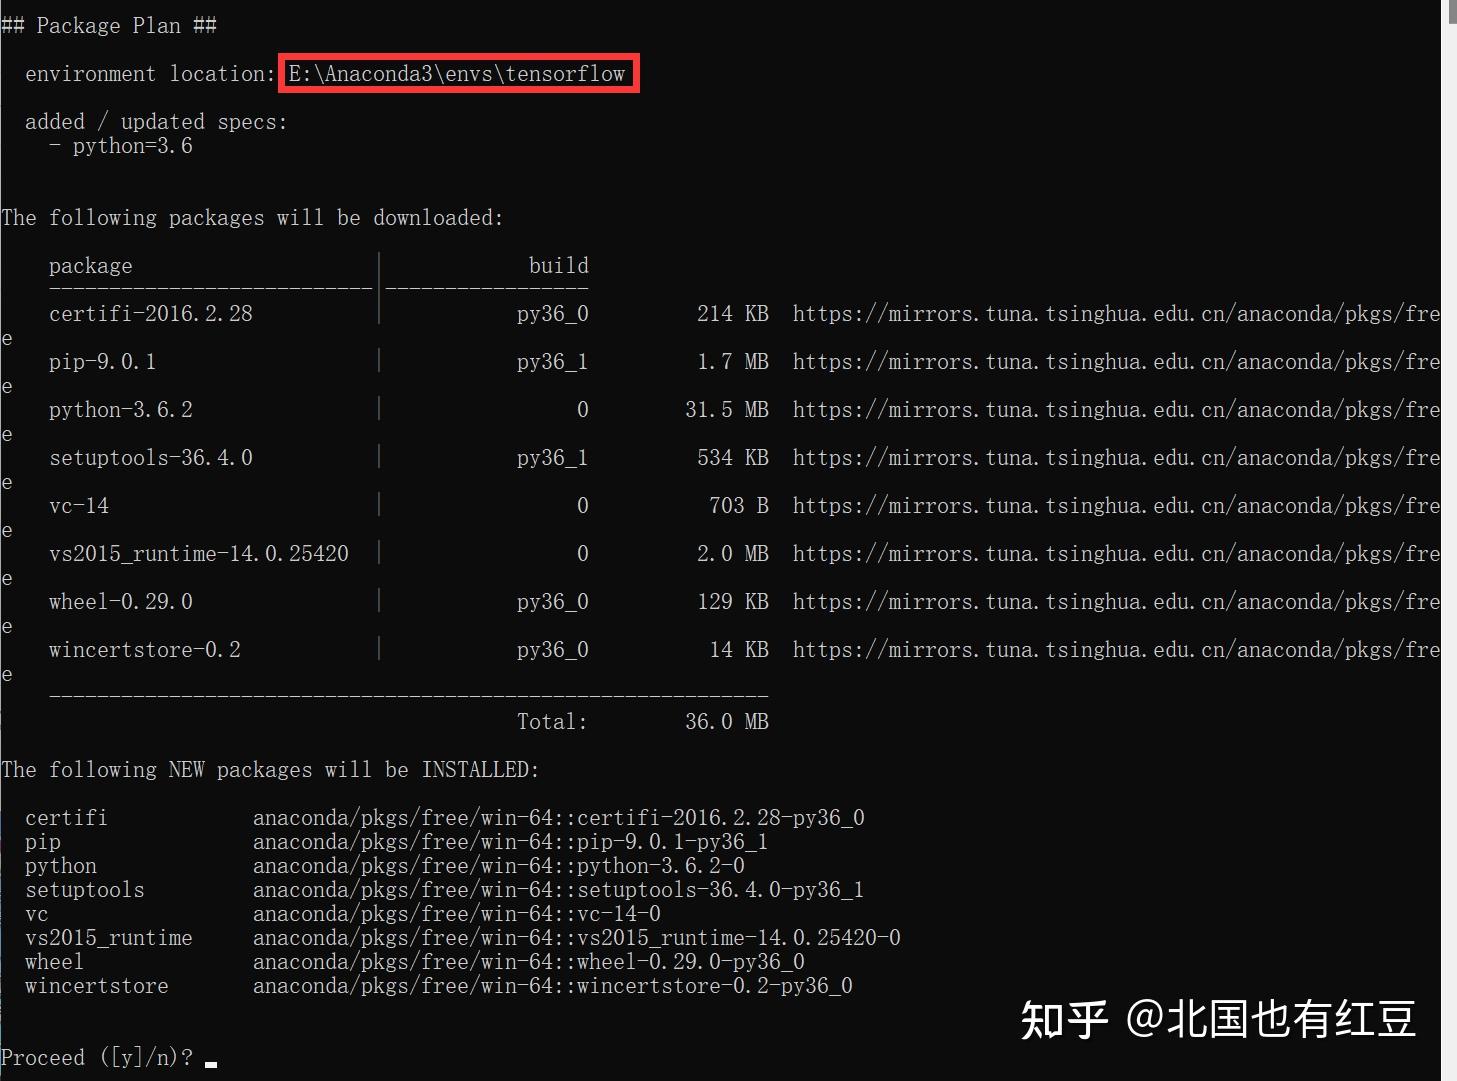Click the package column header
Viewport: 1457px width, 1081px height.
(90, 265)
